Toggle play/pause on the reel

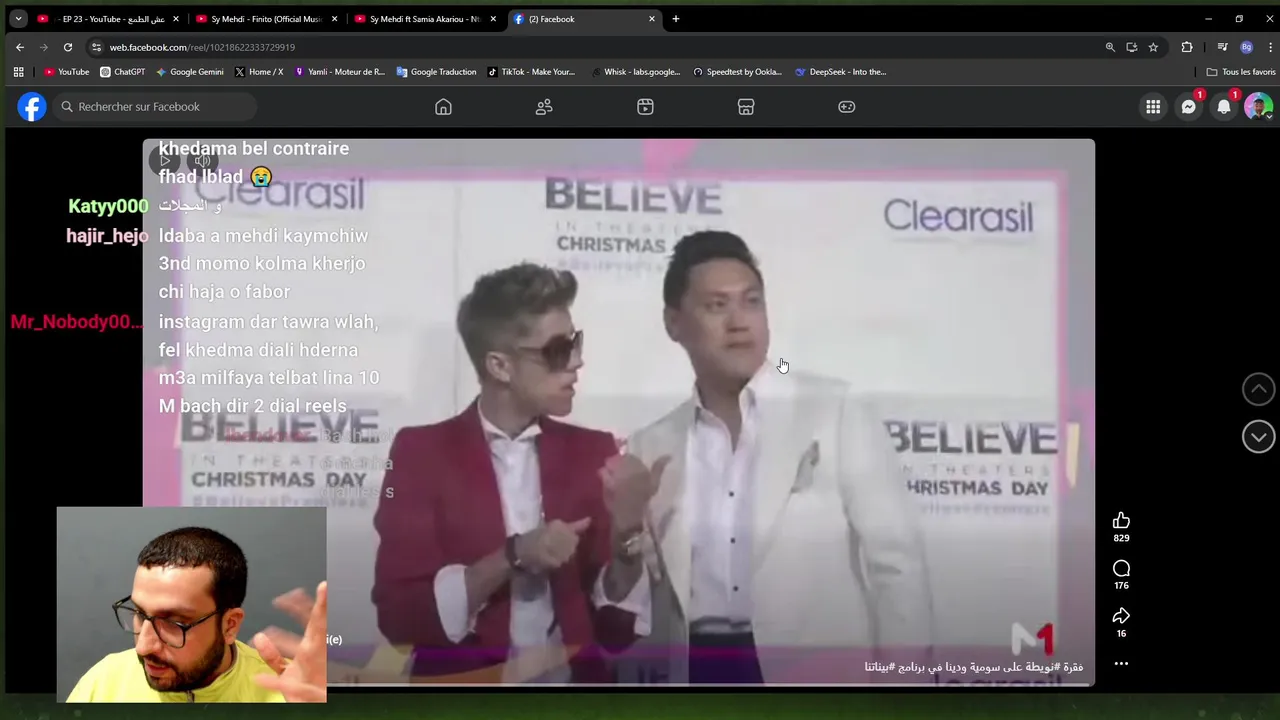click(x=165, y=160)
